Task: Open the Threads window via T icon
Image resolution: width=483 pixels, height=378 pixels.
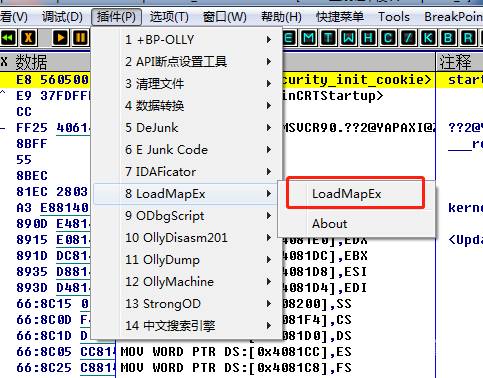Action: click(x=328, y=38)
